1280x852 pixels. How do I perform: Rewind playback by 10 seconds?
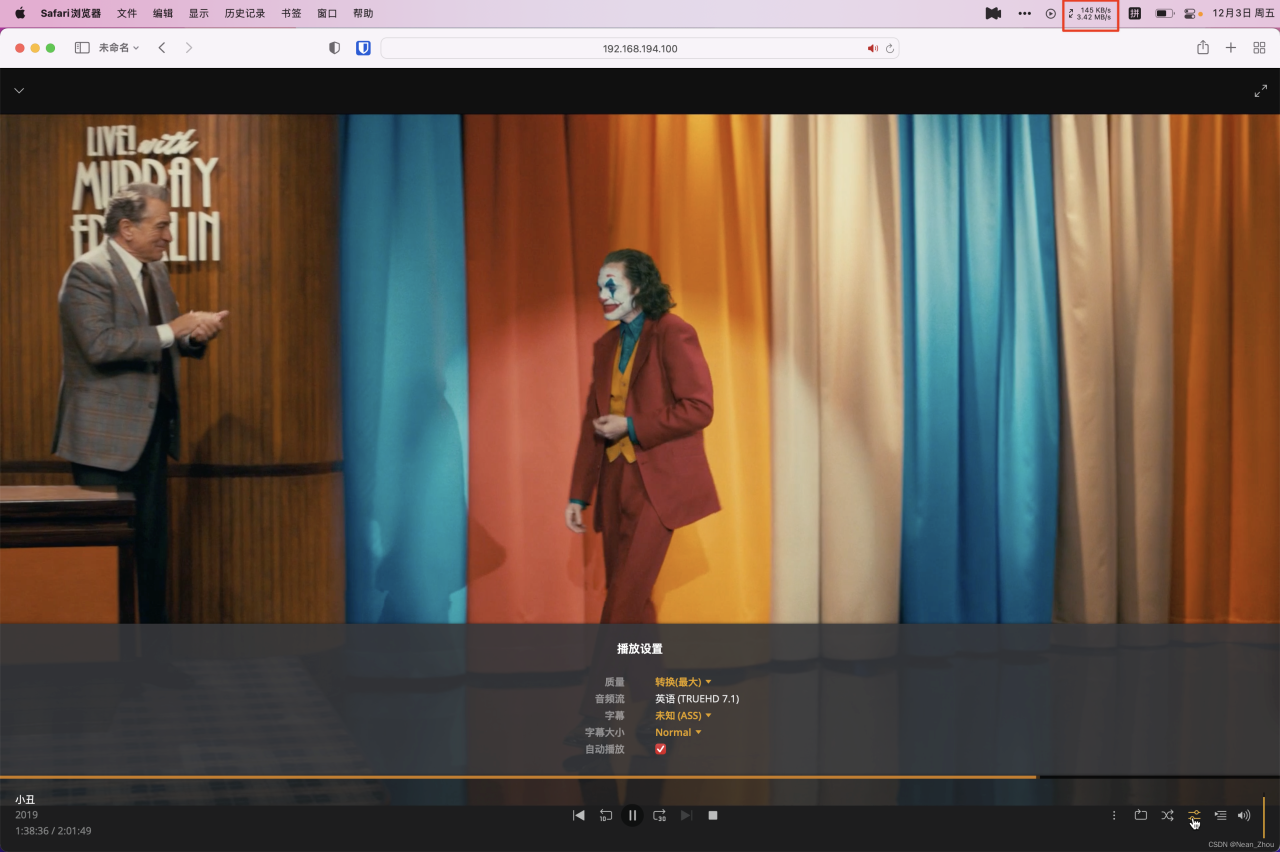coord(605,815)
